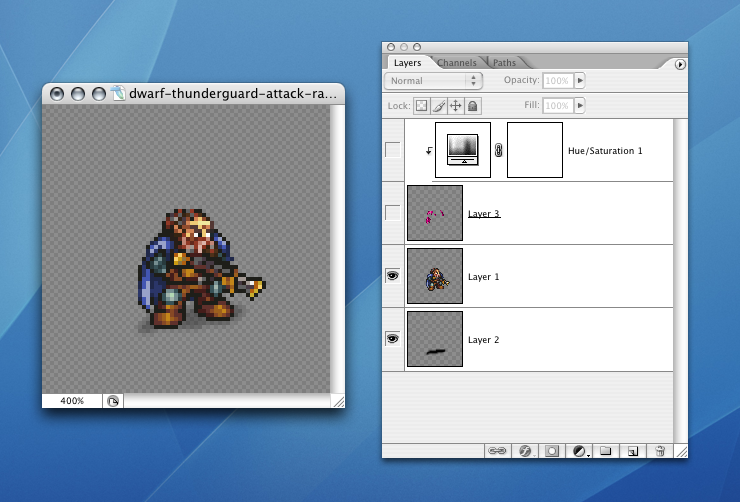This screenshot has width=740, height=502.
Task: Click the Fill value field
Action: coord(557,106)
